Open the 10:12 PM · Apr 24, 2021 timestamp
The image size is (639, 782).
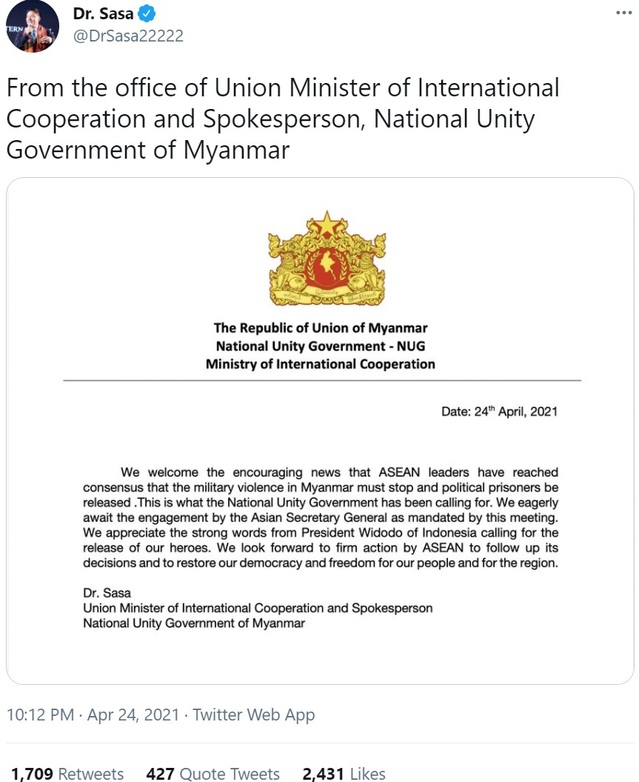[94, 715]
